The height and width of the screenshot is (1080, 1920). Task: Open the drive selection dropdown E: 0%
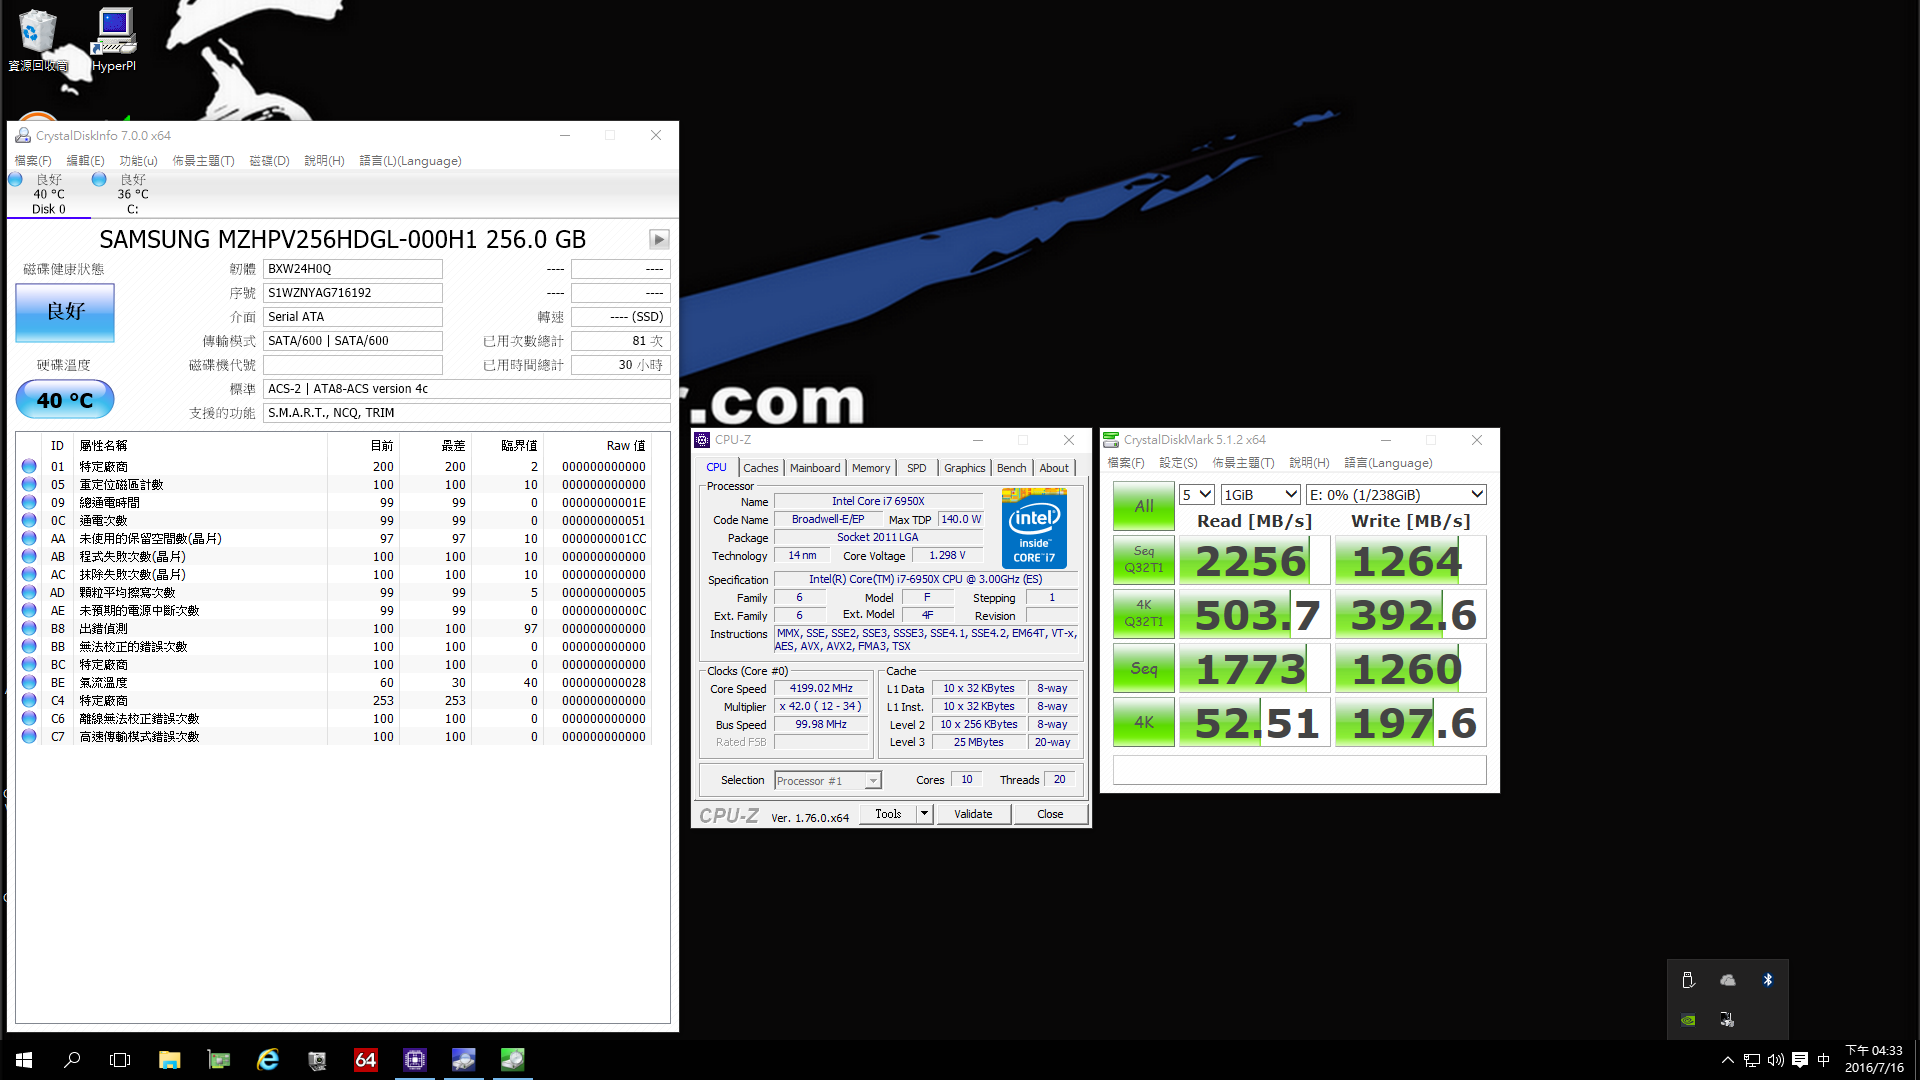pos(1396,495)
